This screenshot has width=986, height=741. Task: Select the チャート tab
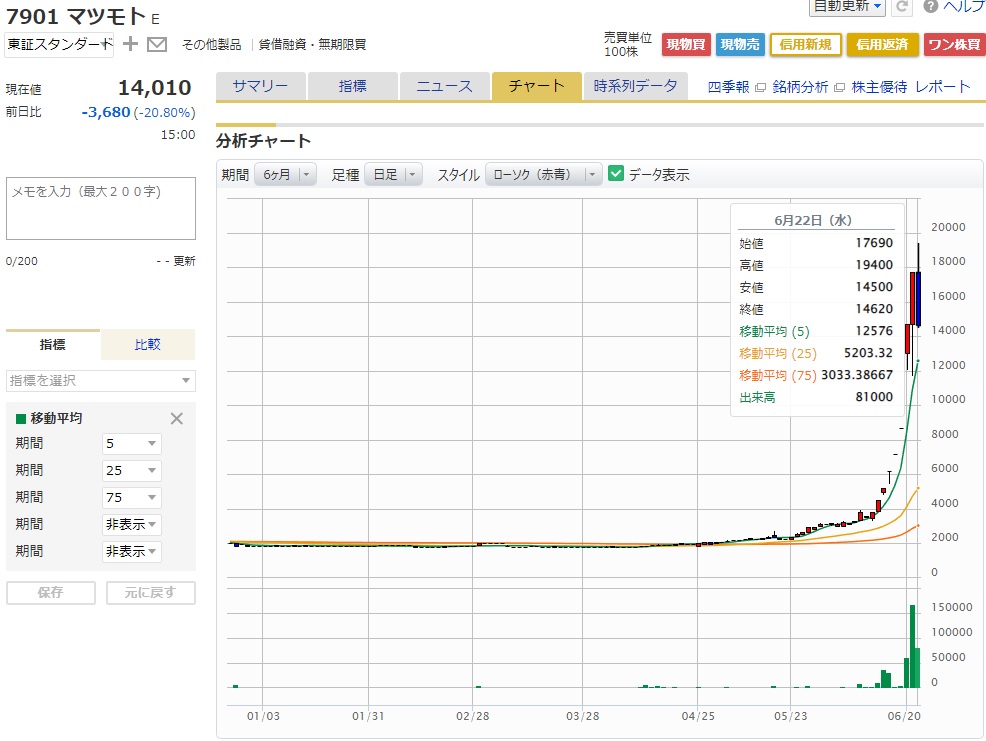click(536, 86)
